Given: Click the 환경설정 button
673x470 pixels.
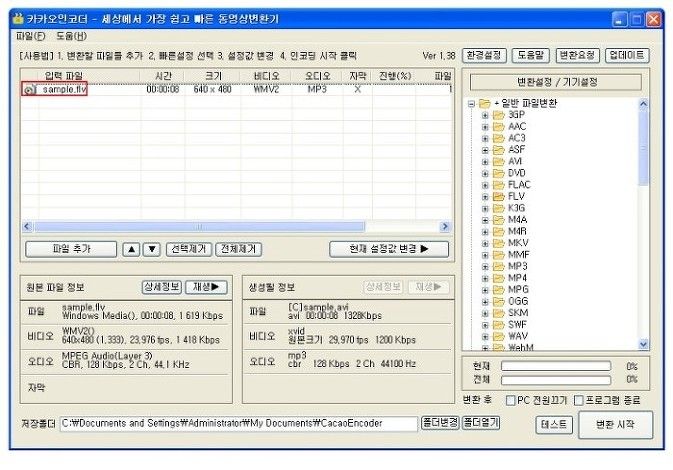Looking at the screenshot, I should pos(484,55).
